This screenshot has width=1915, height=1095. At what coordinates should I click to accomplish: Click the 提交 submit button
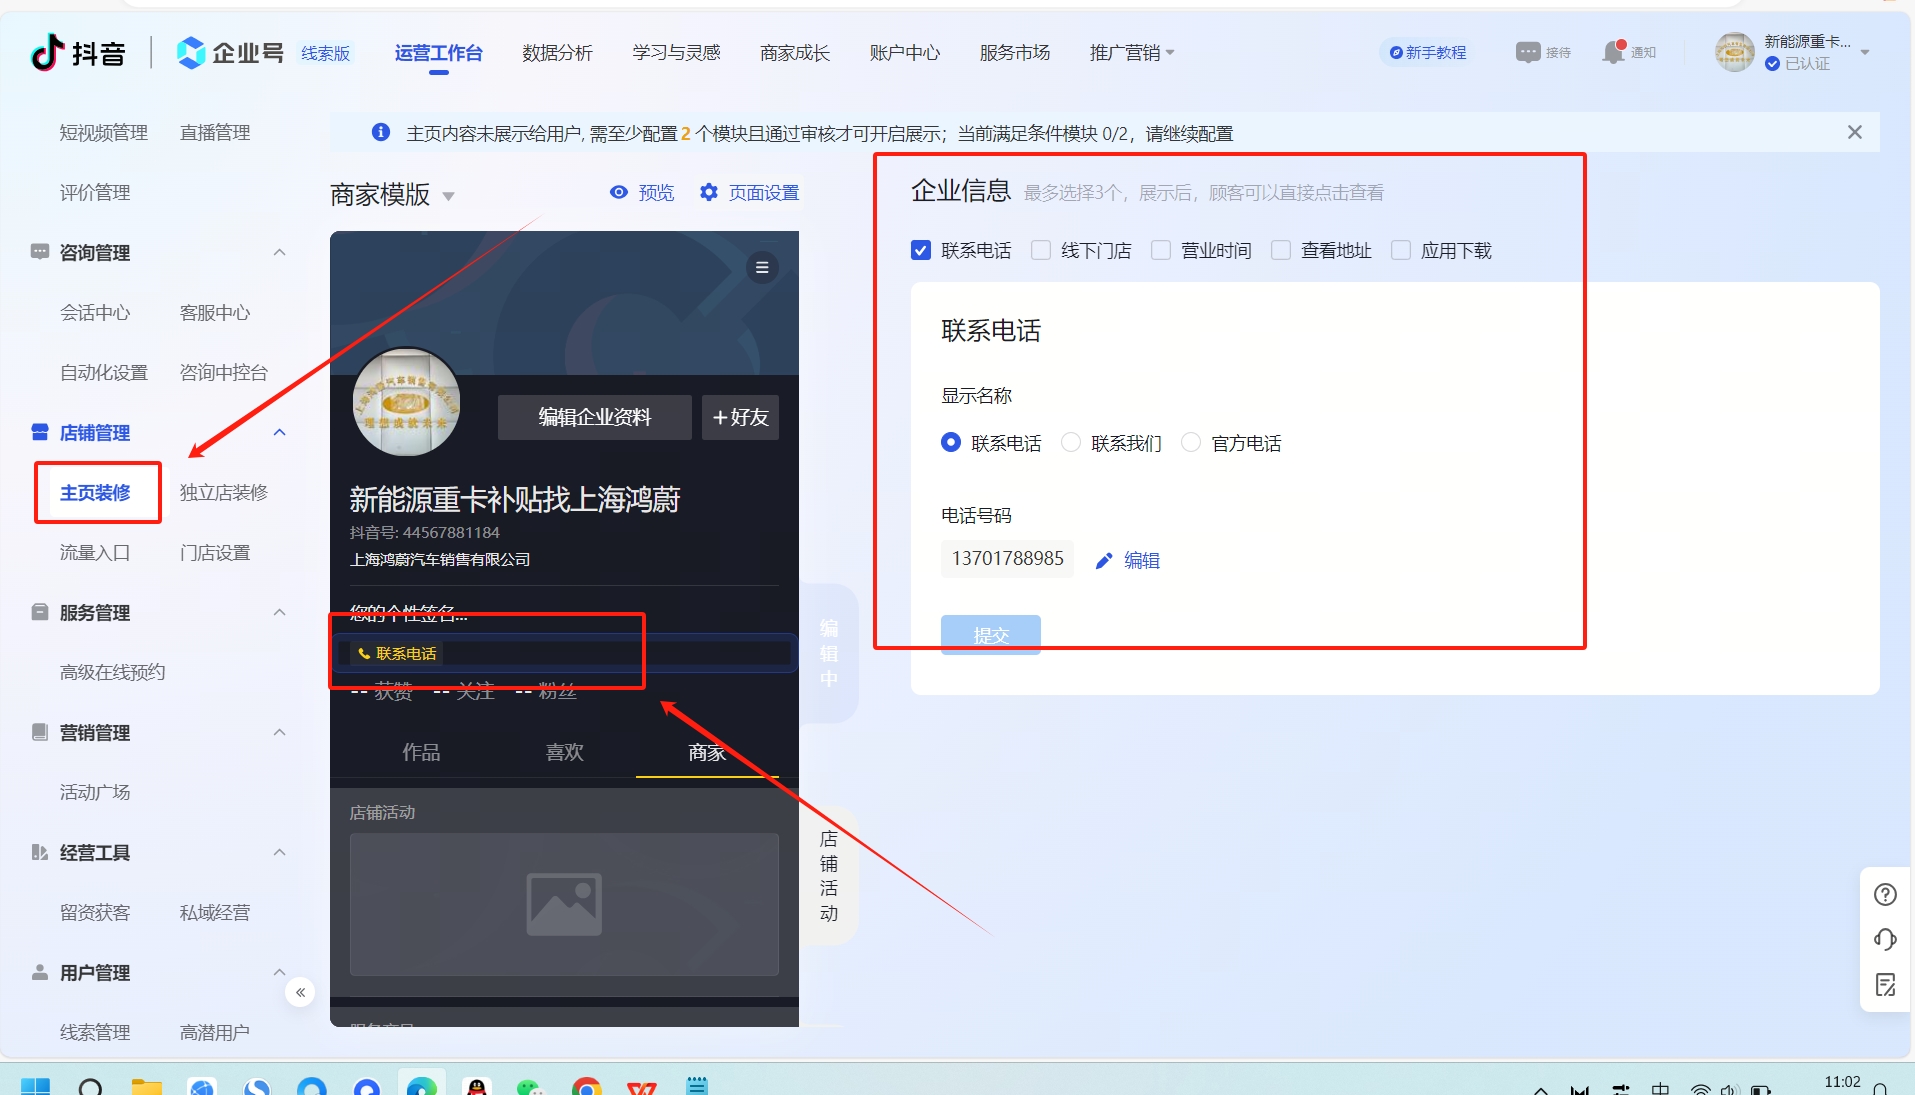pyautogui.click(x=991, y=635)
